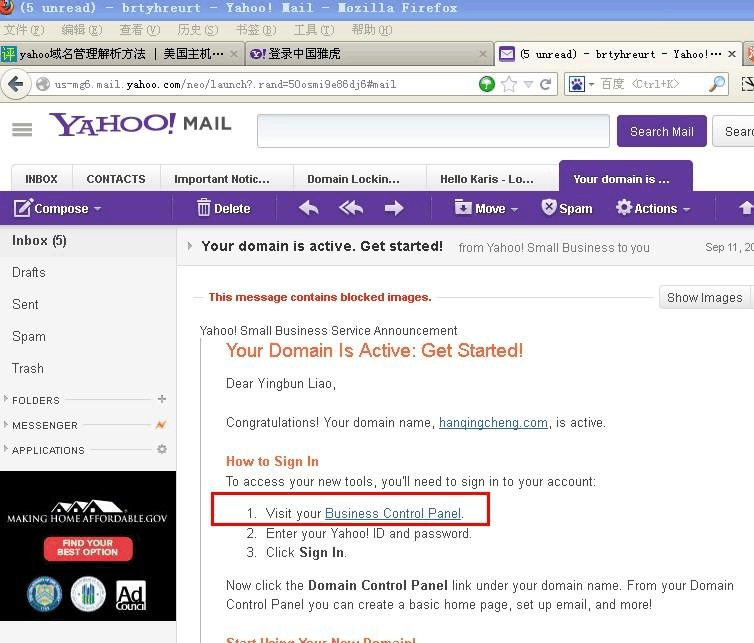
Task: Open the Yahoo hamburger menu icon
Action: pos(21,130)
